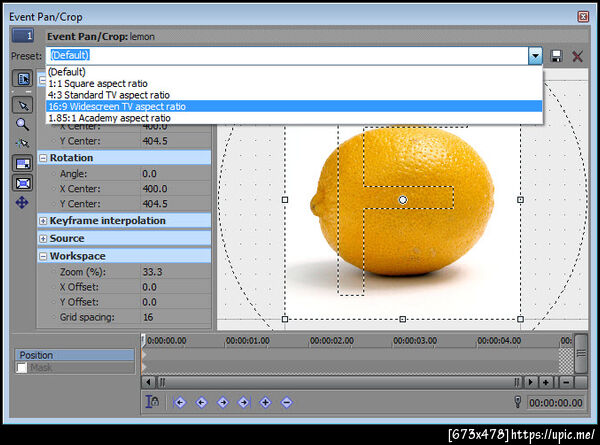The image size is (600, 445).
Task: Choose the (Default) preset list entry
Action: pos(294,72)
